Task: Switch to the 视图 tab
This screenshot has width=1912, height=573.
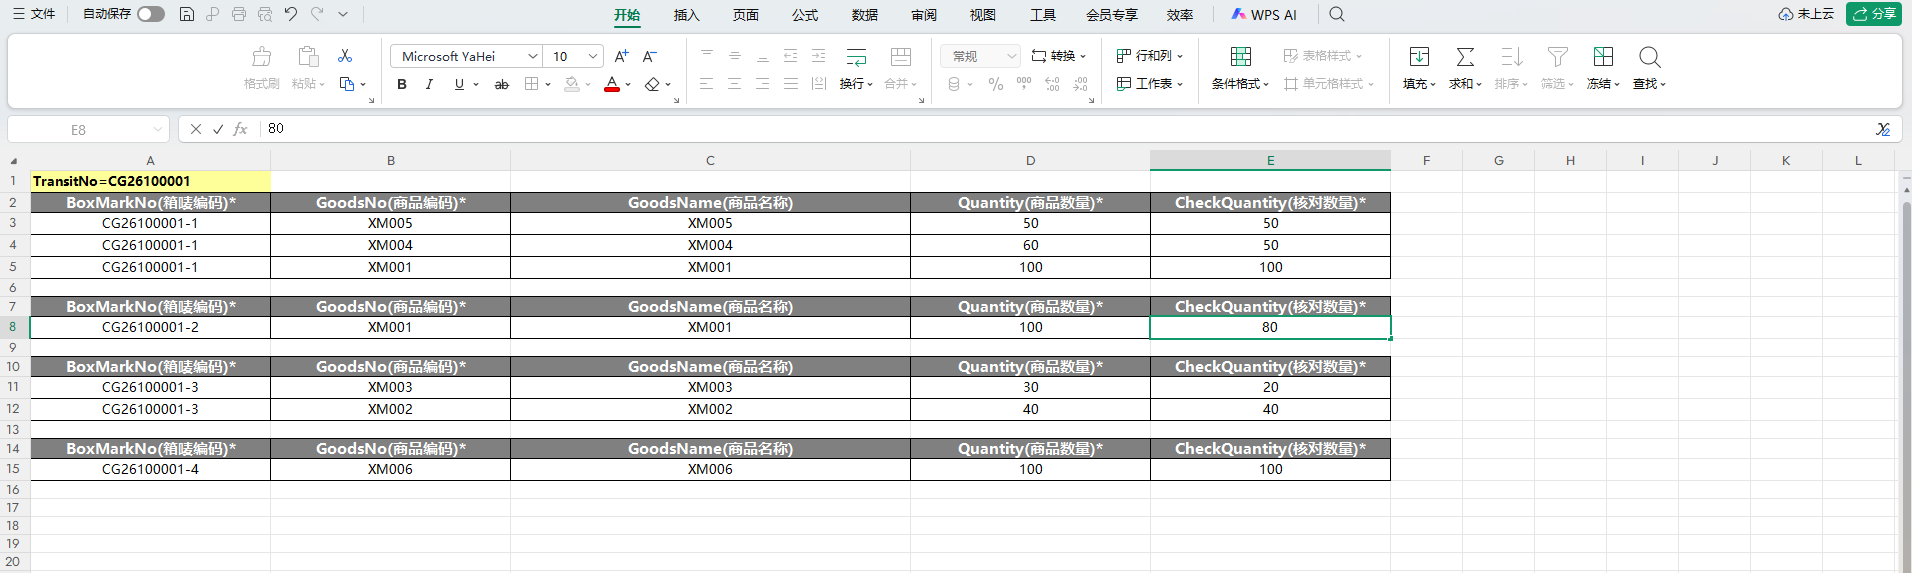Action: click(983, 15)
